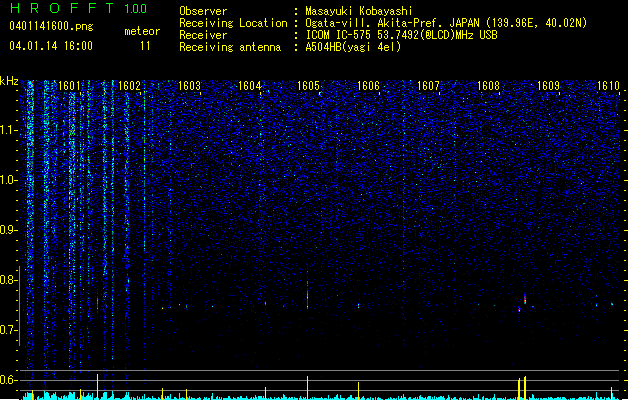Click the 1607 time marker

coord(428,86)
